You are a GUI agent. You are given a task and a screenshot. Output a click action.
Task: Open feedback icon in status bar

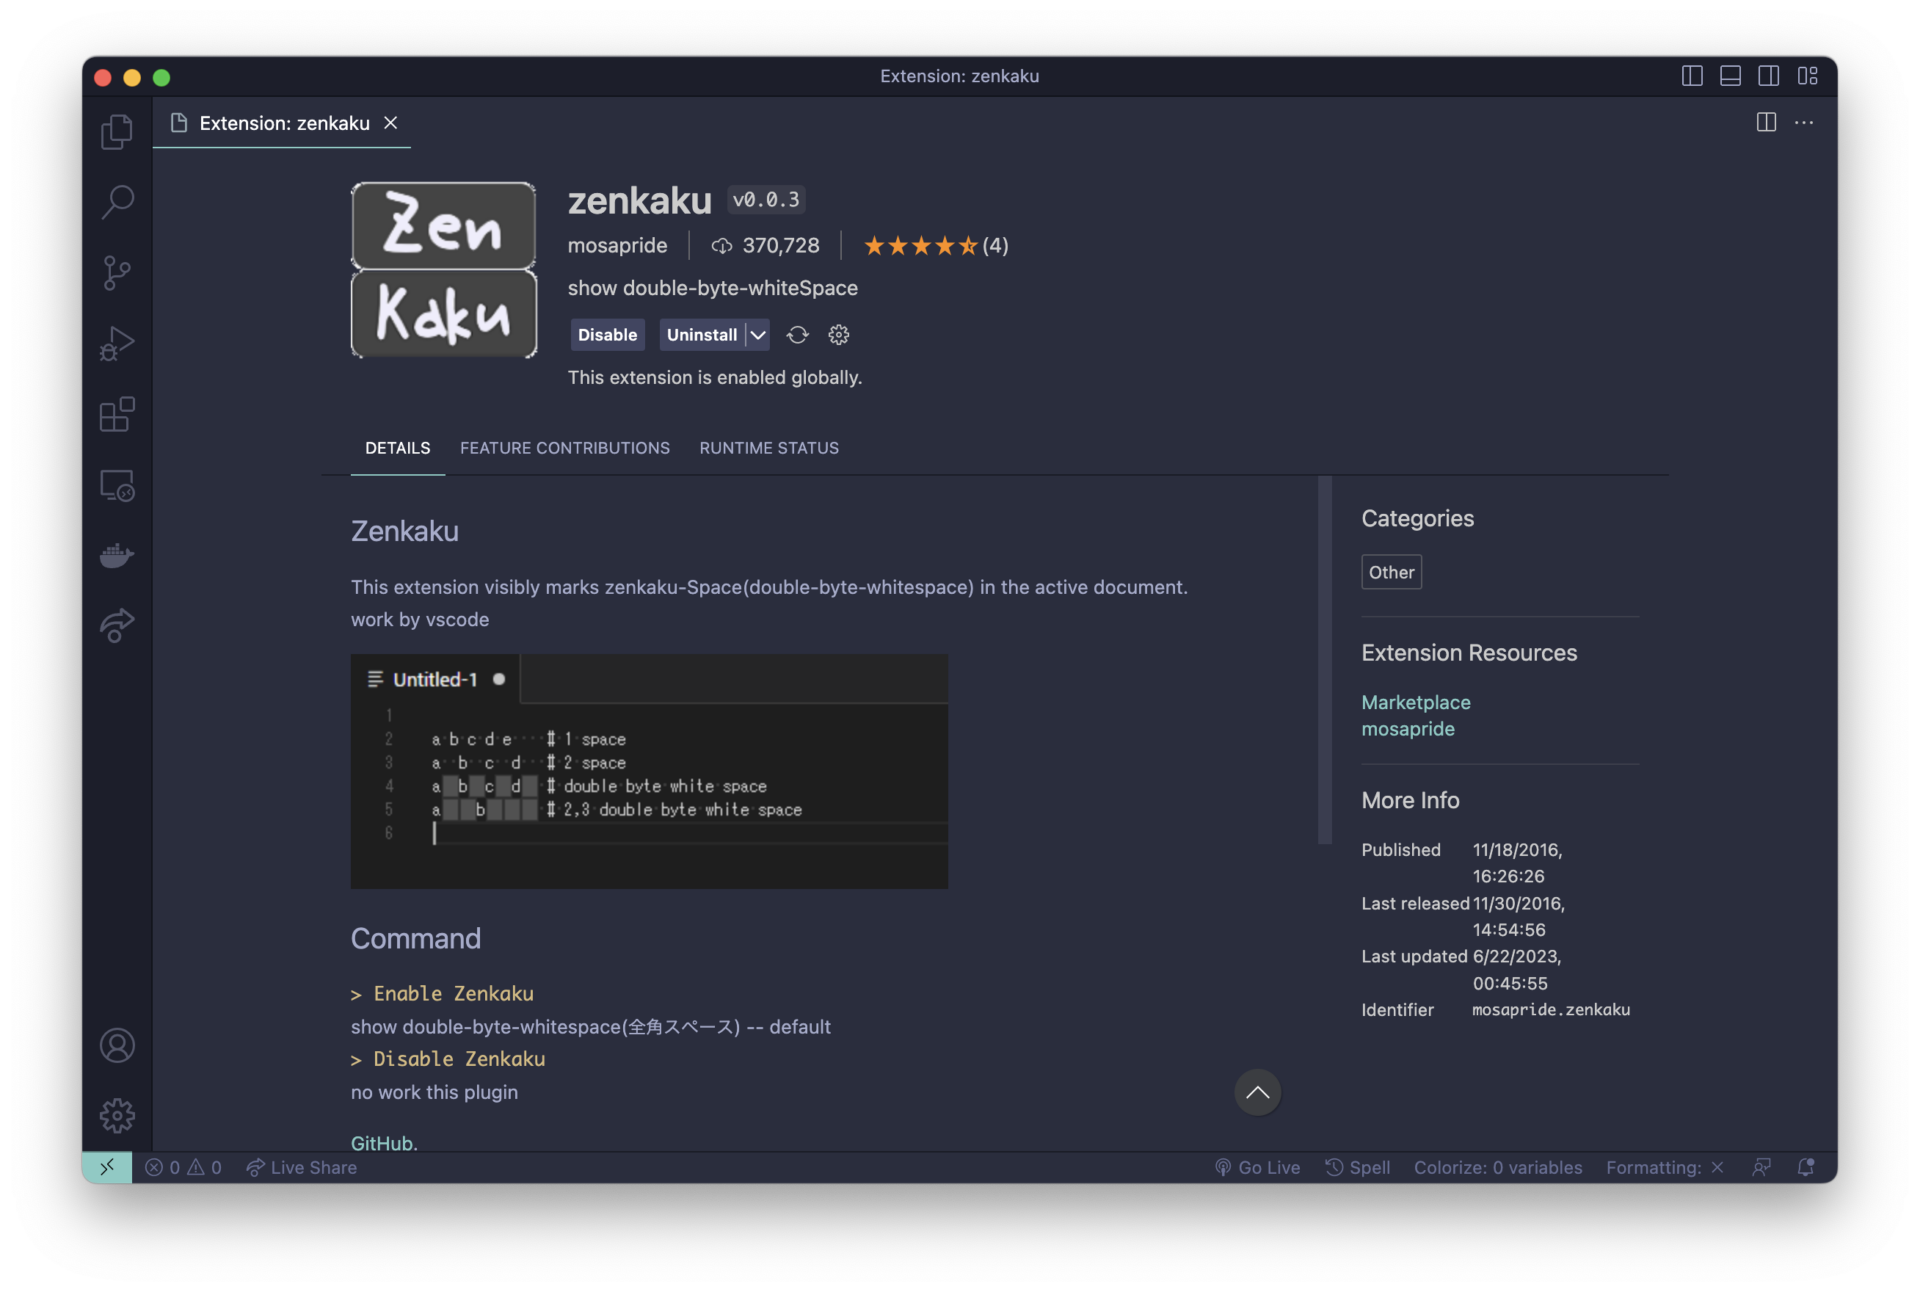1762,1167
